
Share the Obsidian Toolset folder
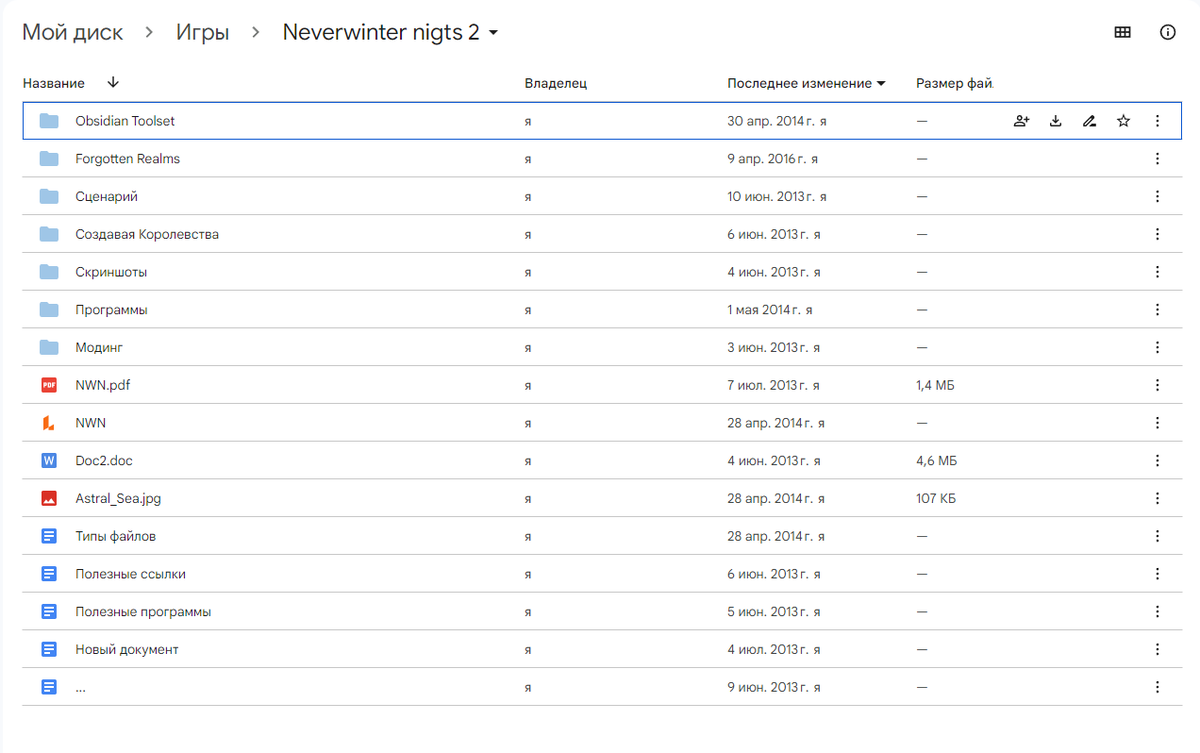click(x=1021, y=121)
